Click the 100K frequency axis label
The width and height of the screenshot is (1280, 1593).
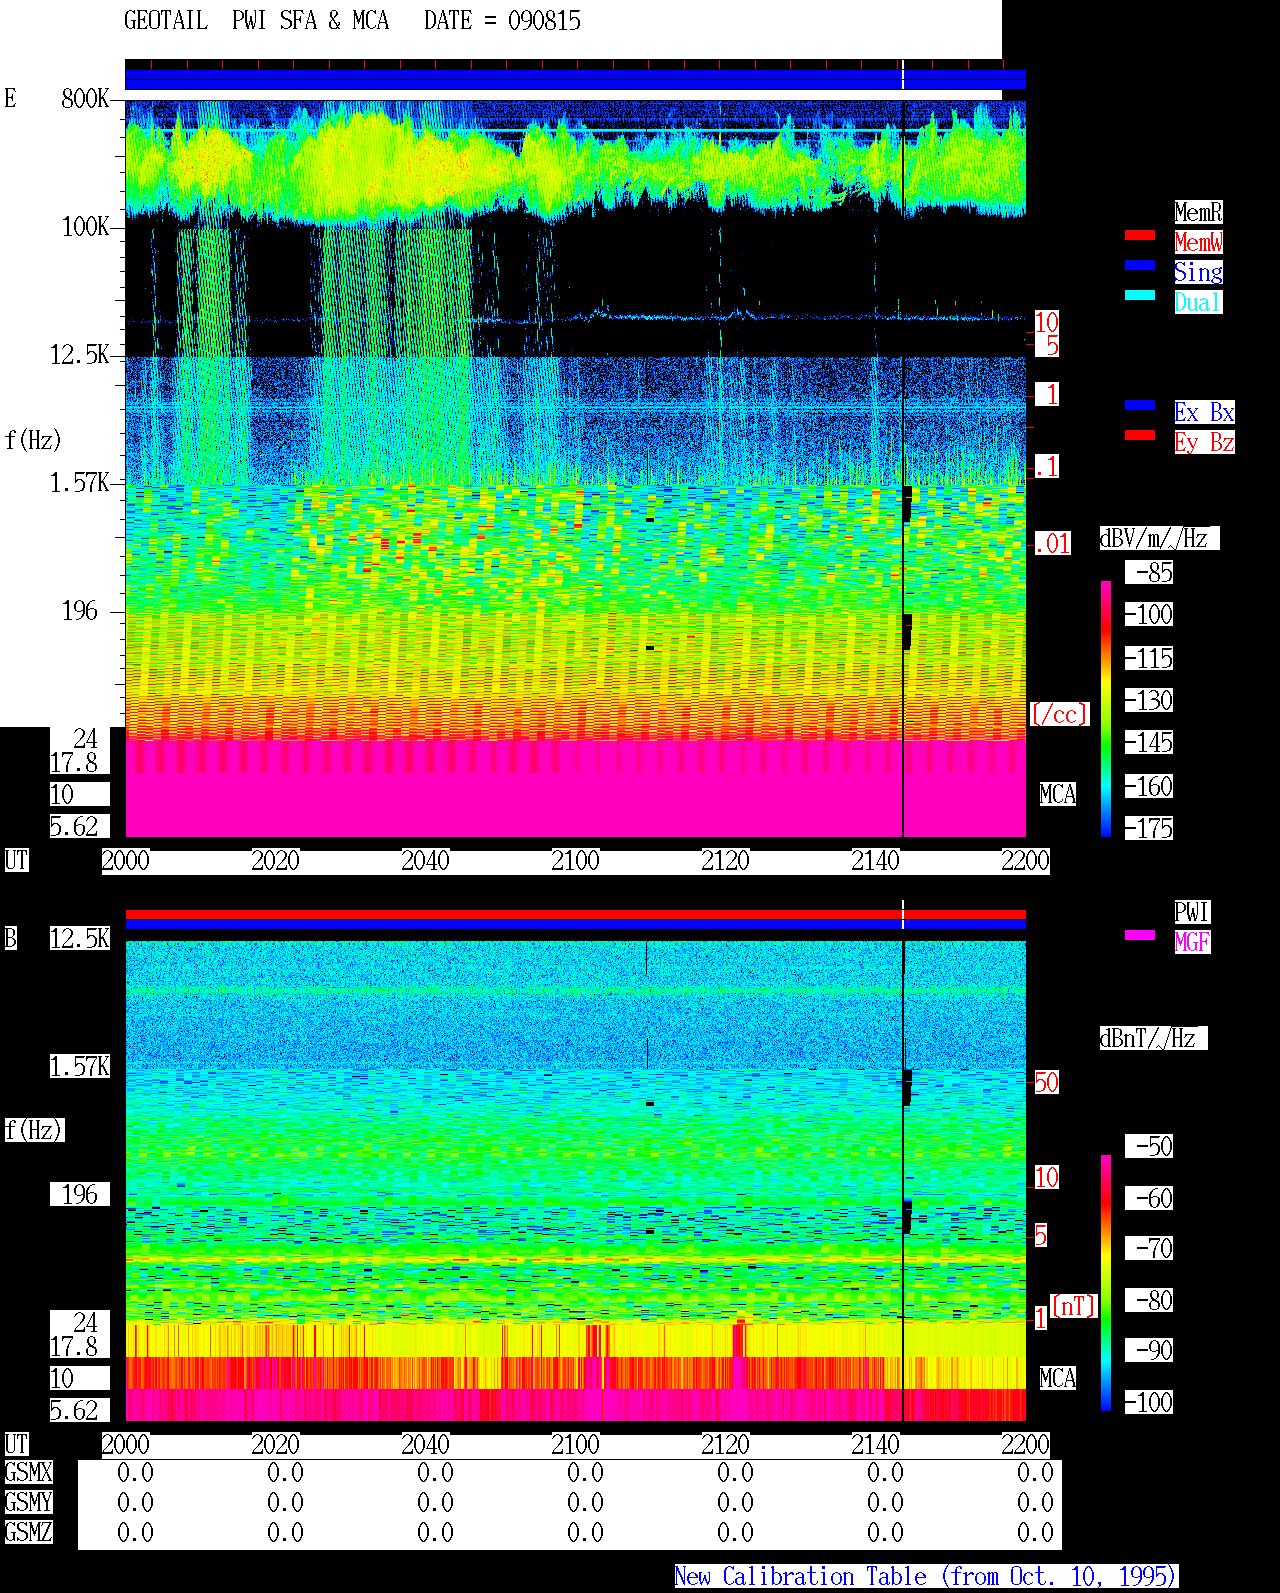pos(85,227)
